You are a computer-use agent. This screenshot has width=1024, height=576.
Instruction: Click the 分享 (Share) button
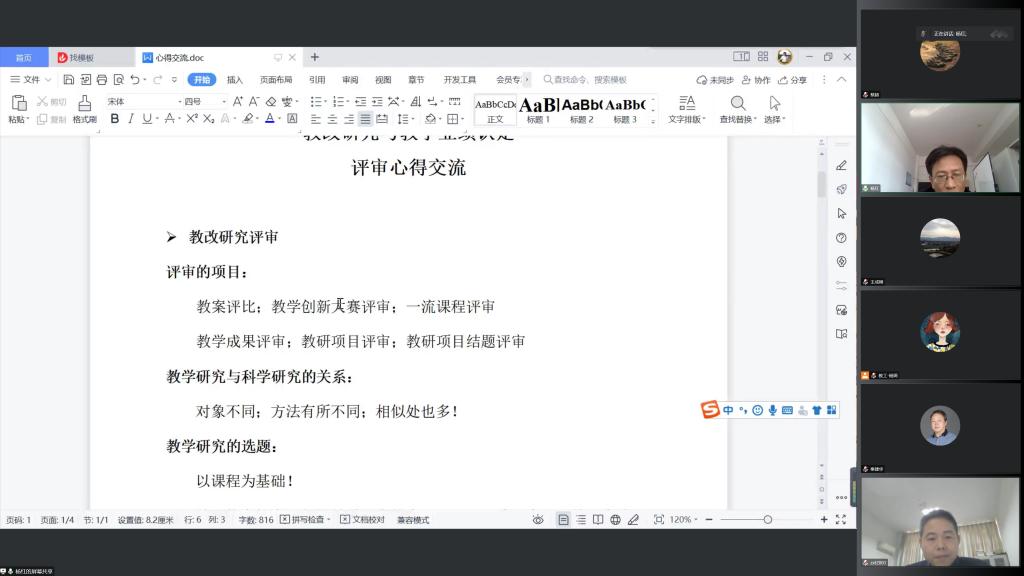793,80
